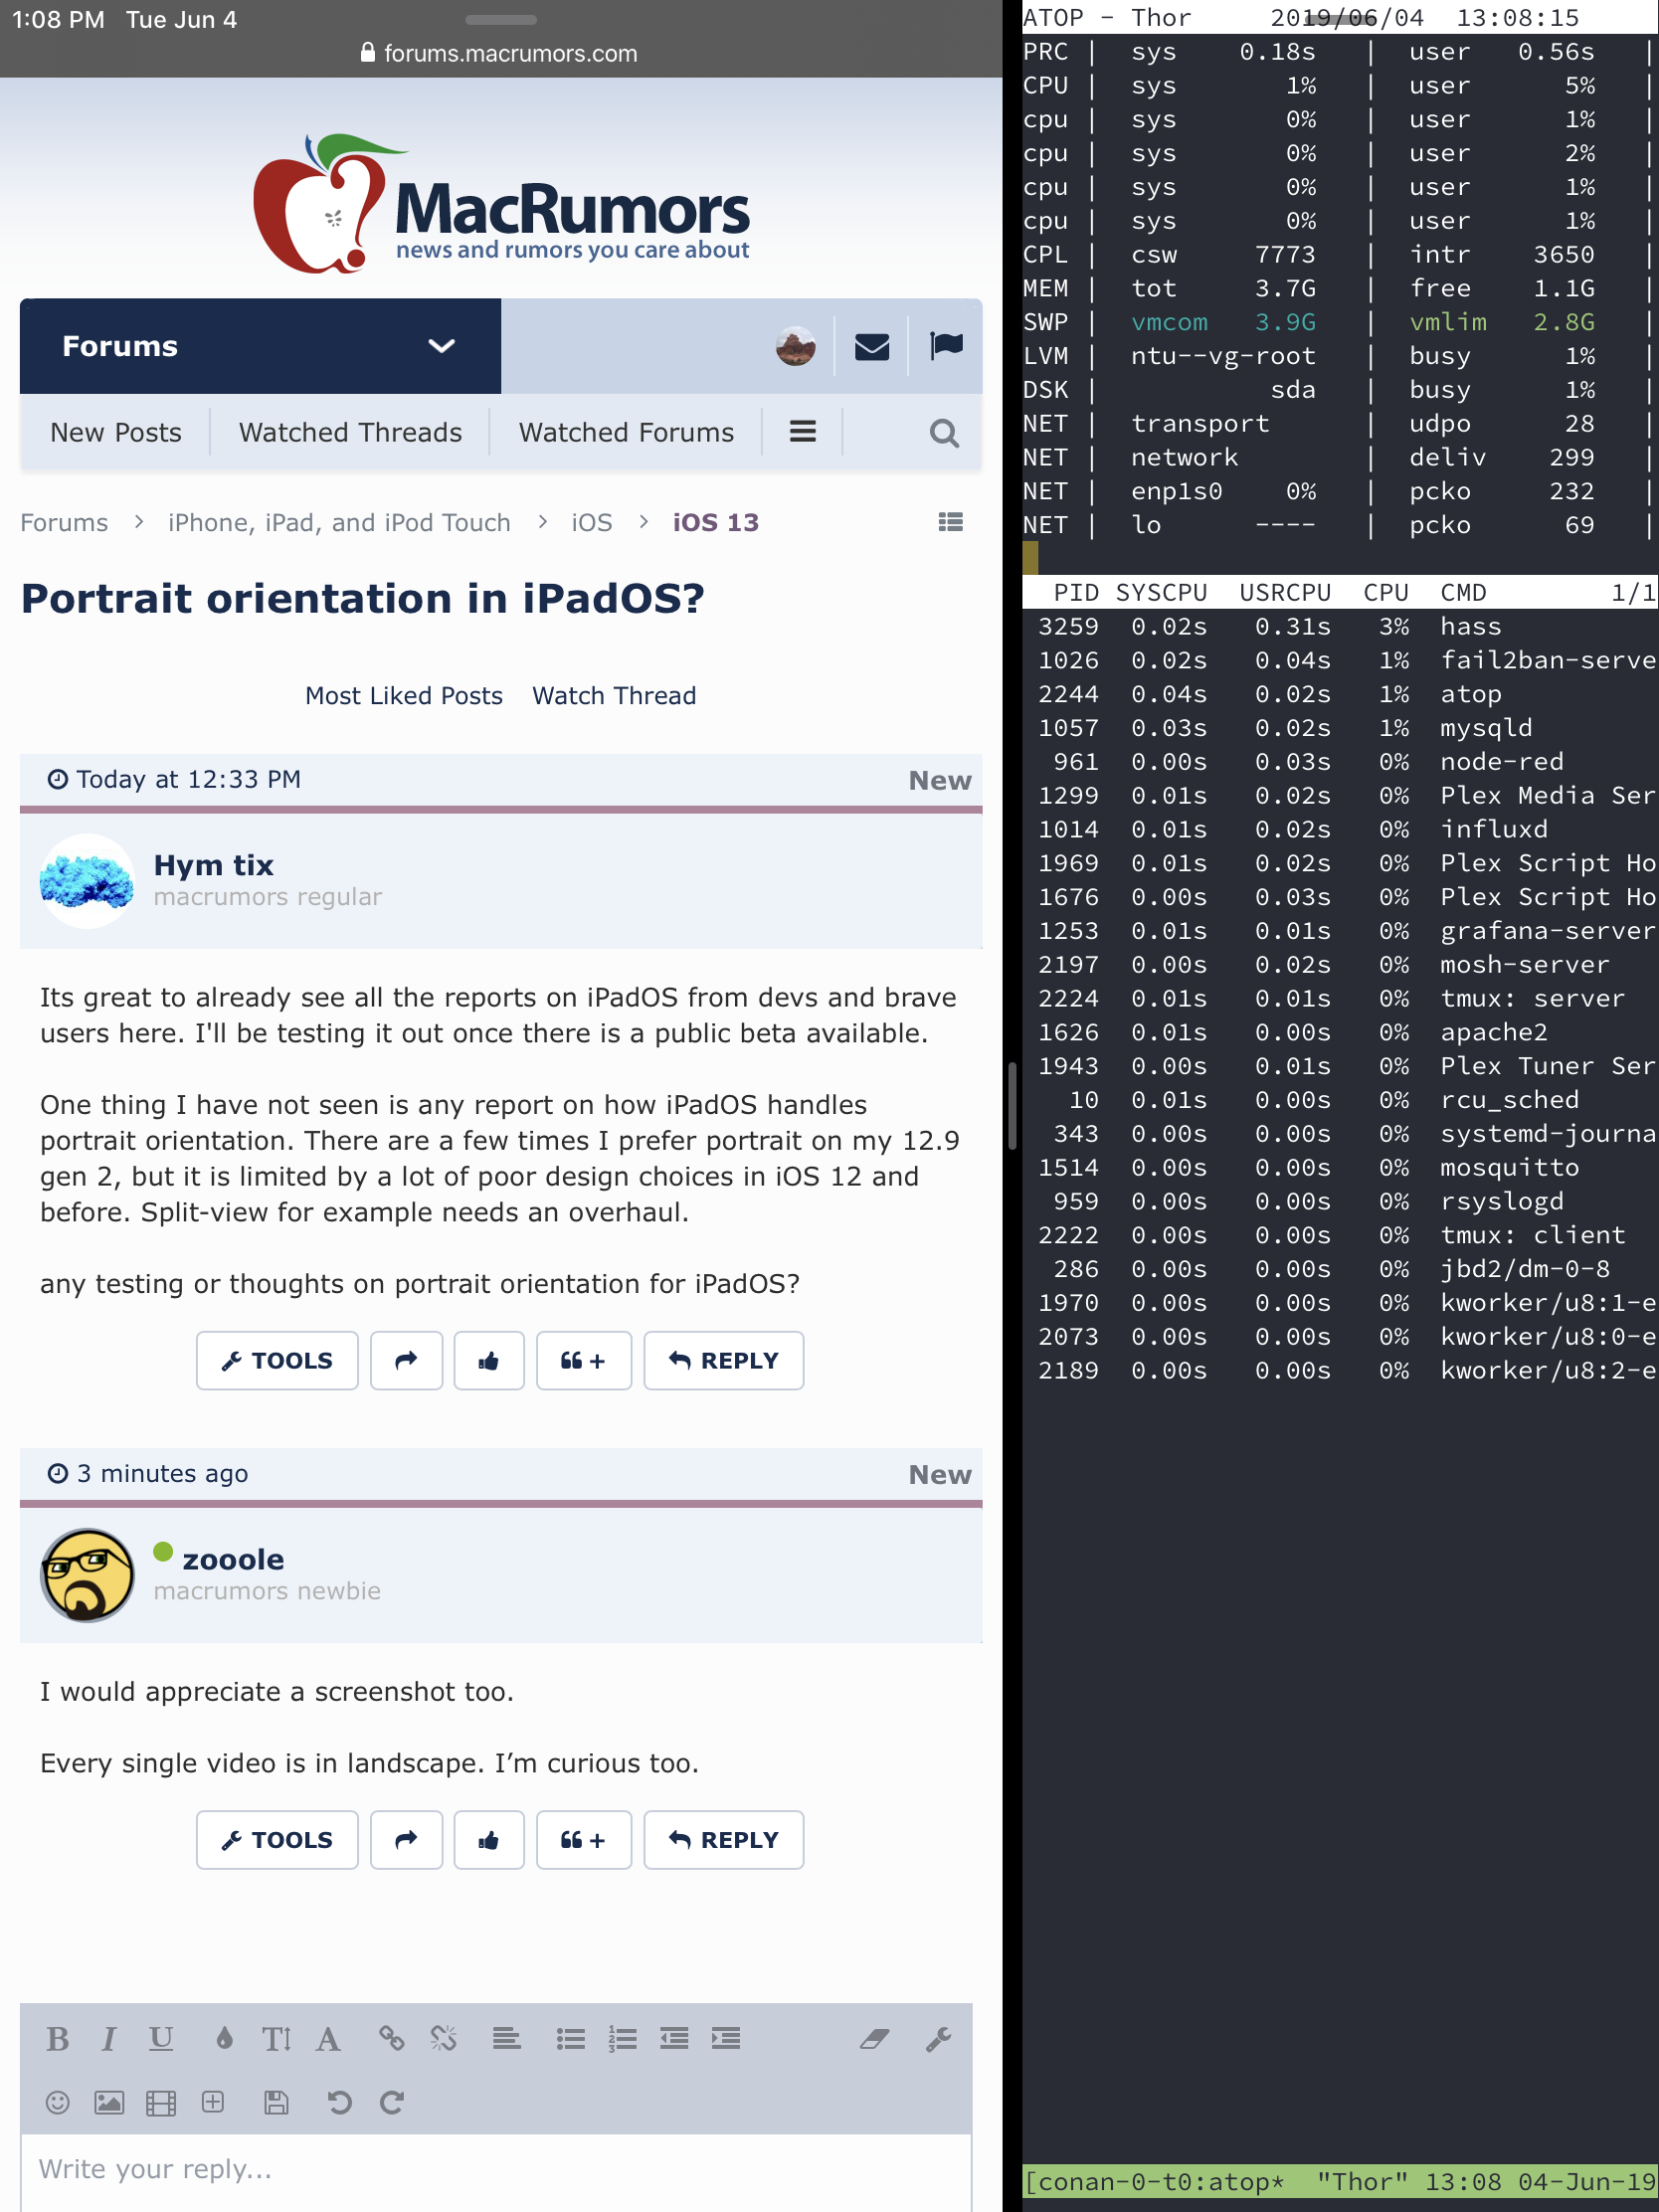Toggle bold formatting in reply editor
The height and width of the screenshot is (2212, 1659).
(x=58, y=2039)
